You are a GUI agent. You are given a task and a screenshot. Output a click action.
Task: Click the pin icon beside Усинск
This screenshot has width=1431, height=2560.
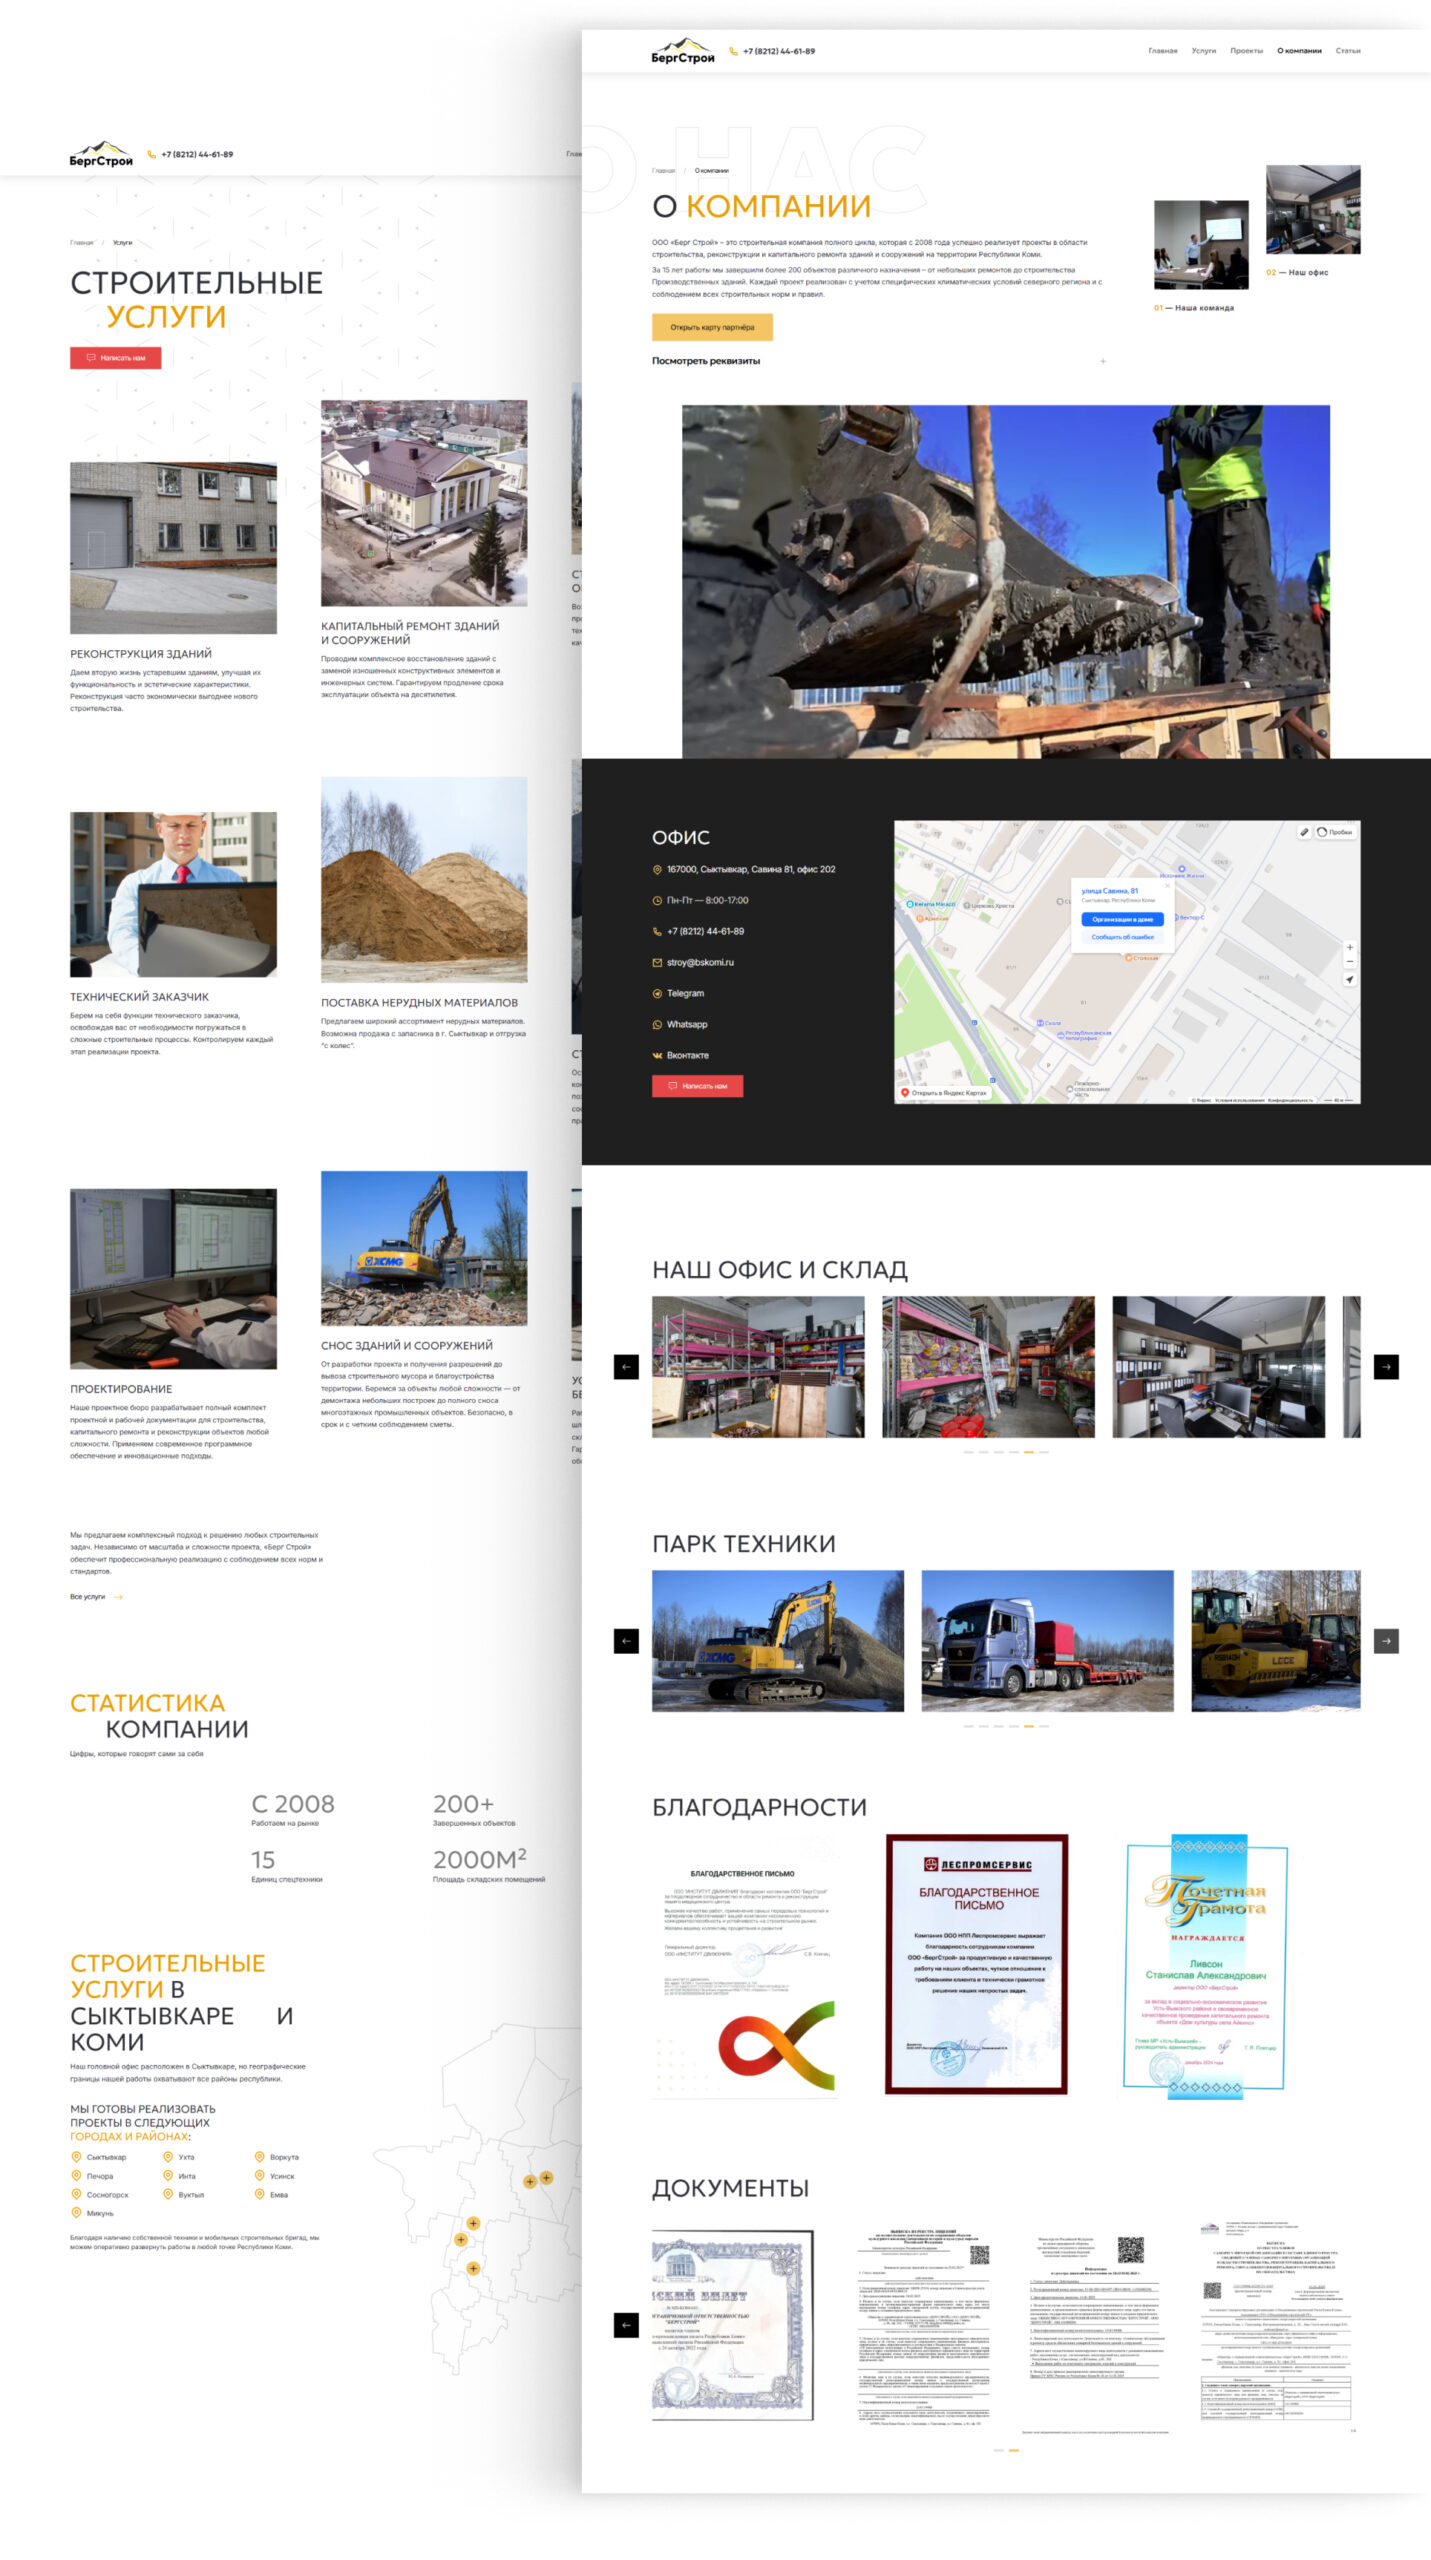click(259, 2175)
